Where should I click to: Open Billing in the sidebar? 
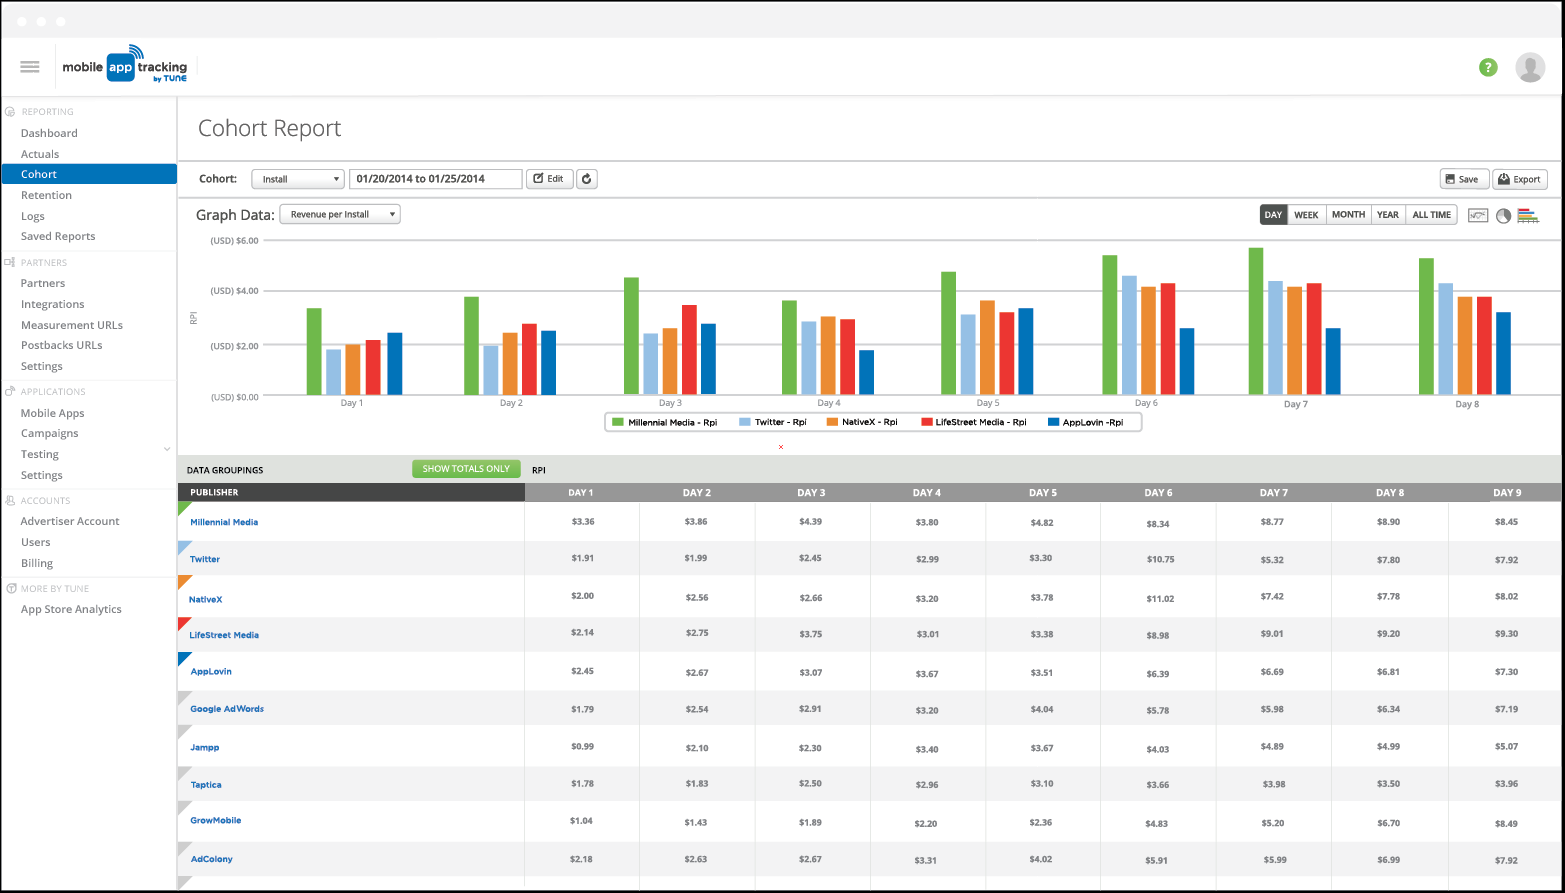[x=37, y=563]
